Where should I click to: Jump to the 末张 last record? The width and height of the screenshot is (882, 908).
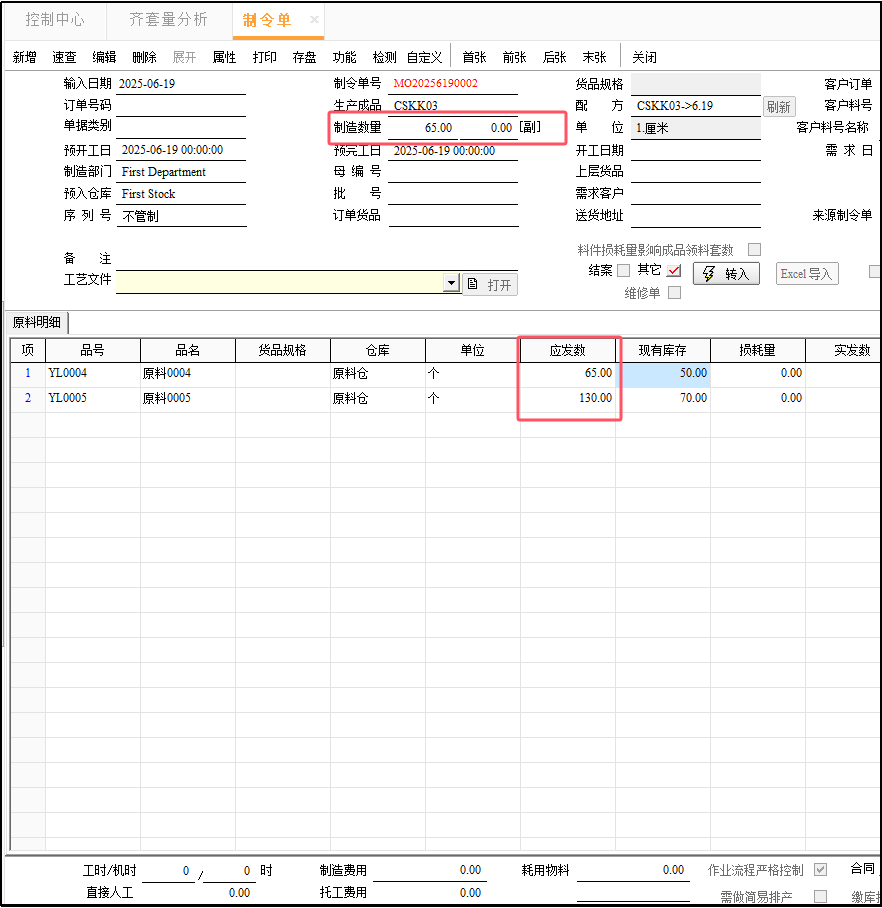click(x=595, y=57)
